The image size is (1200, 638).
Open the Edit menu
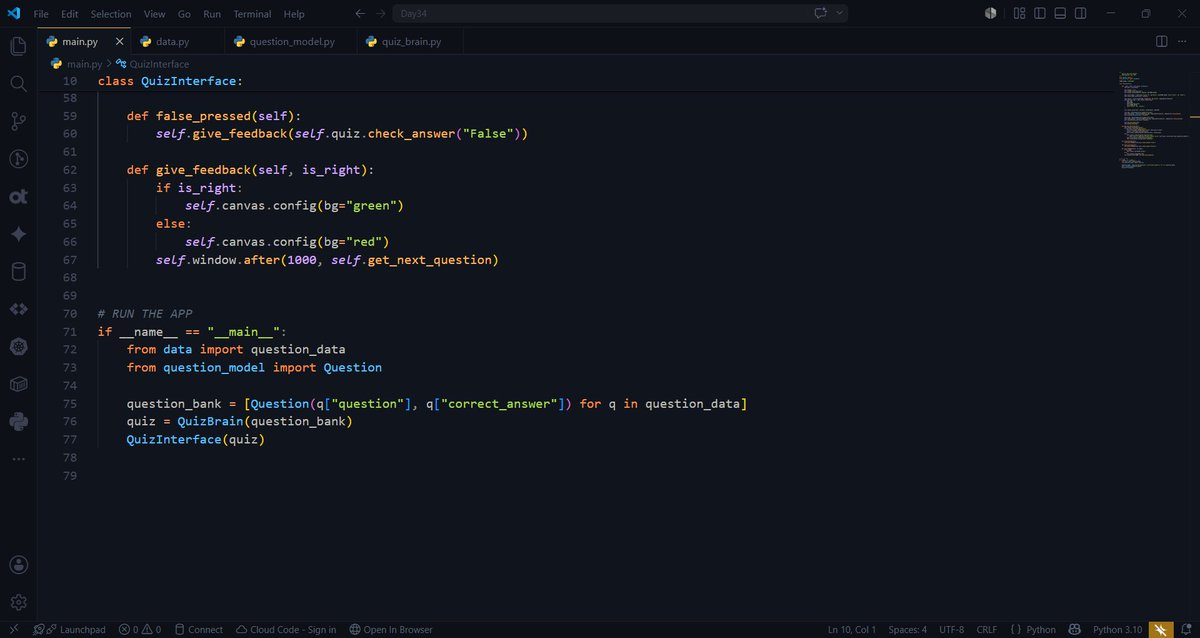pos(69,14)
